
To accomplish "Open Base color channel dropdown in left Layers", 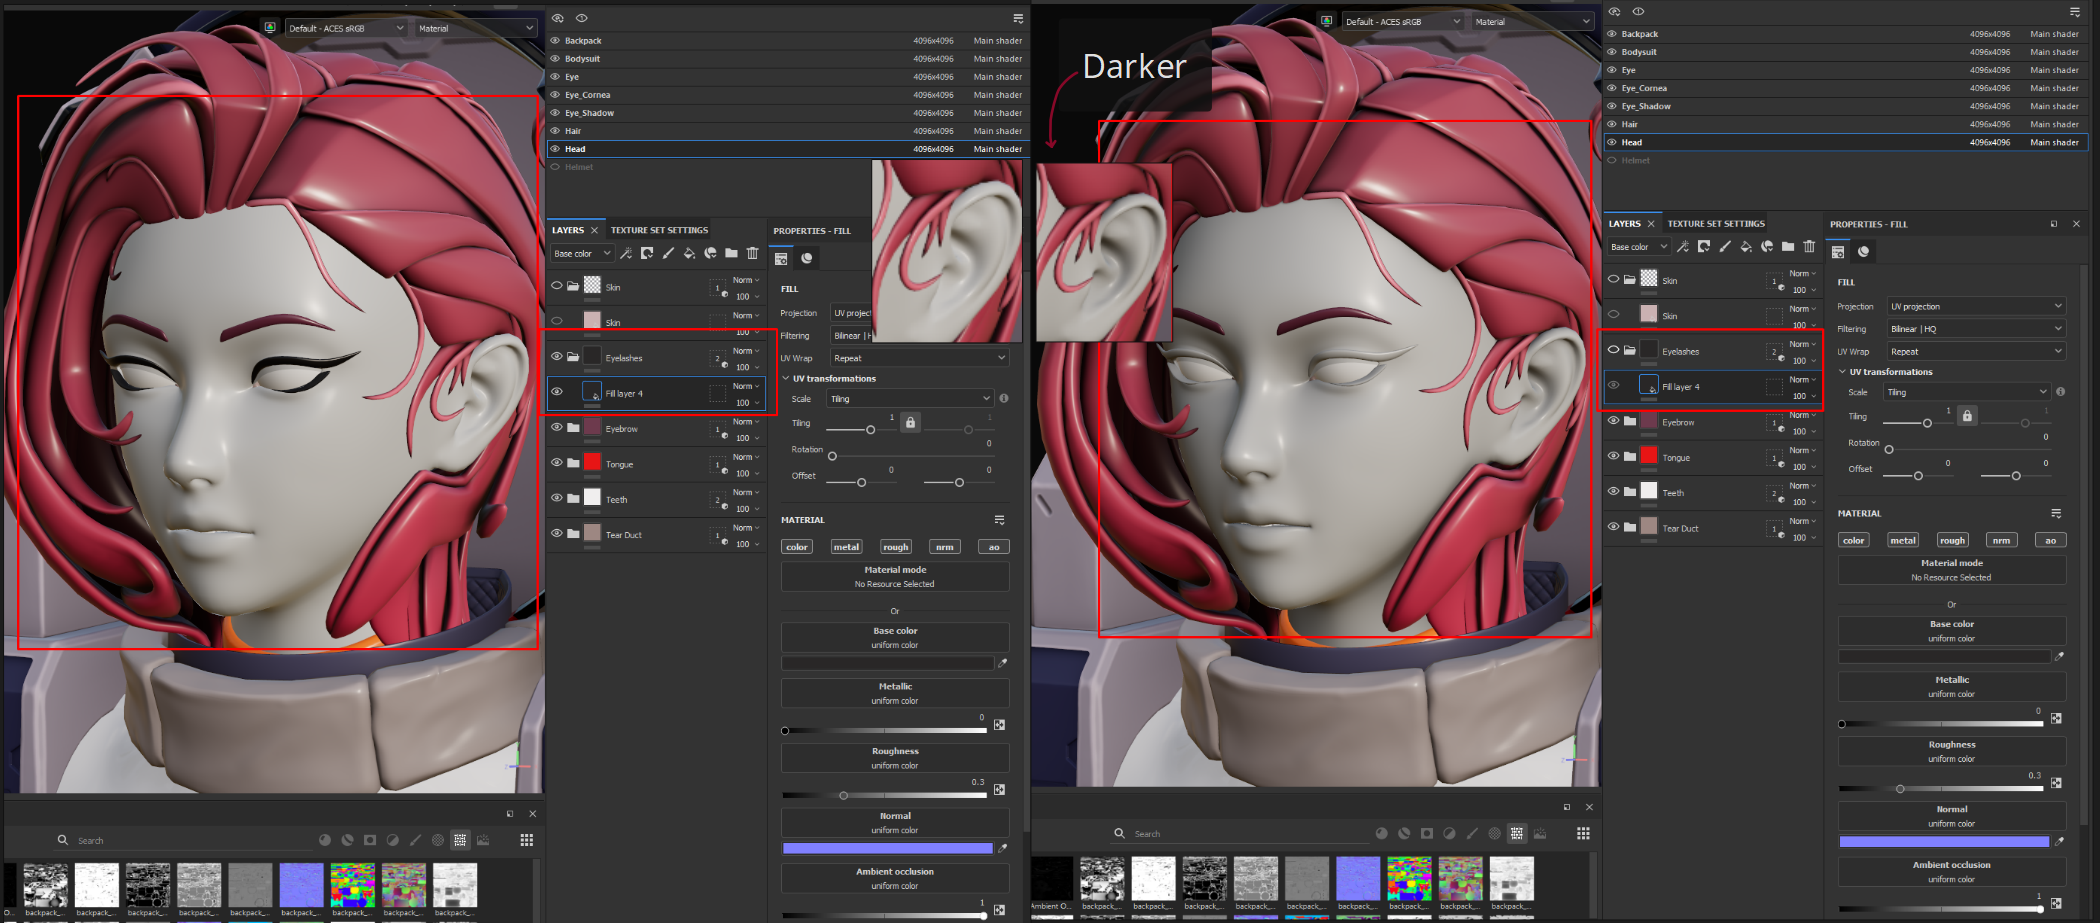I will [581, 253].
